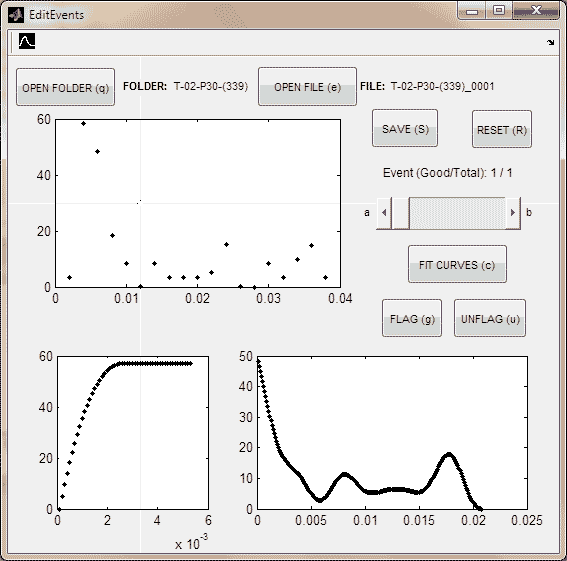This screenshot has width=567, height=561.
Task: Click the bottom-right decaying curve plot
Action: 392,433
